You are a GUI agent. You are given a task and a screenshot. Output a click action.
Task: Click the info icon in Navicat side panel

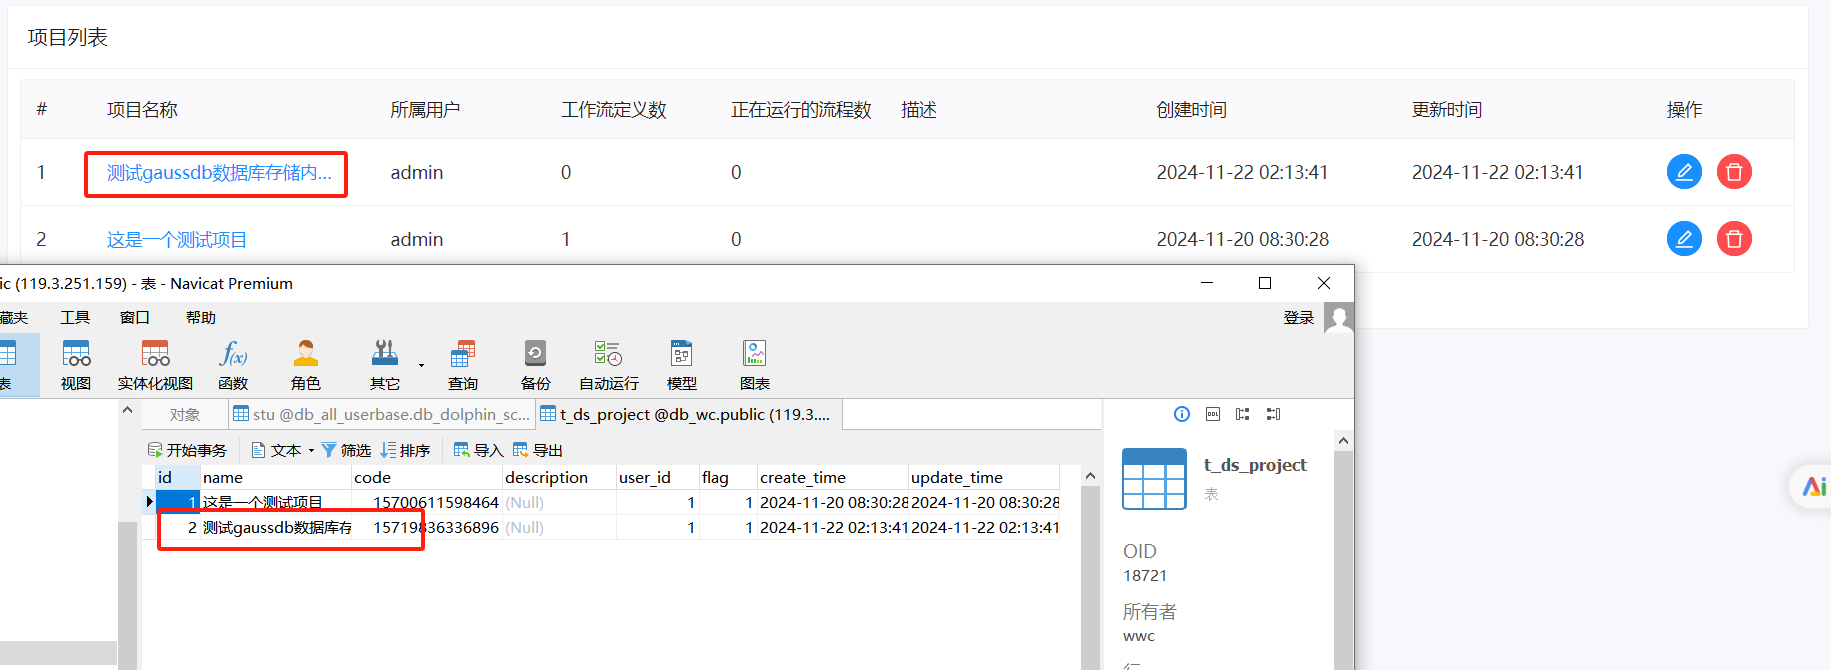coord(1182,414)
